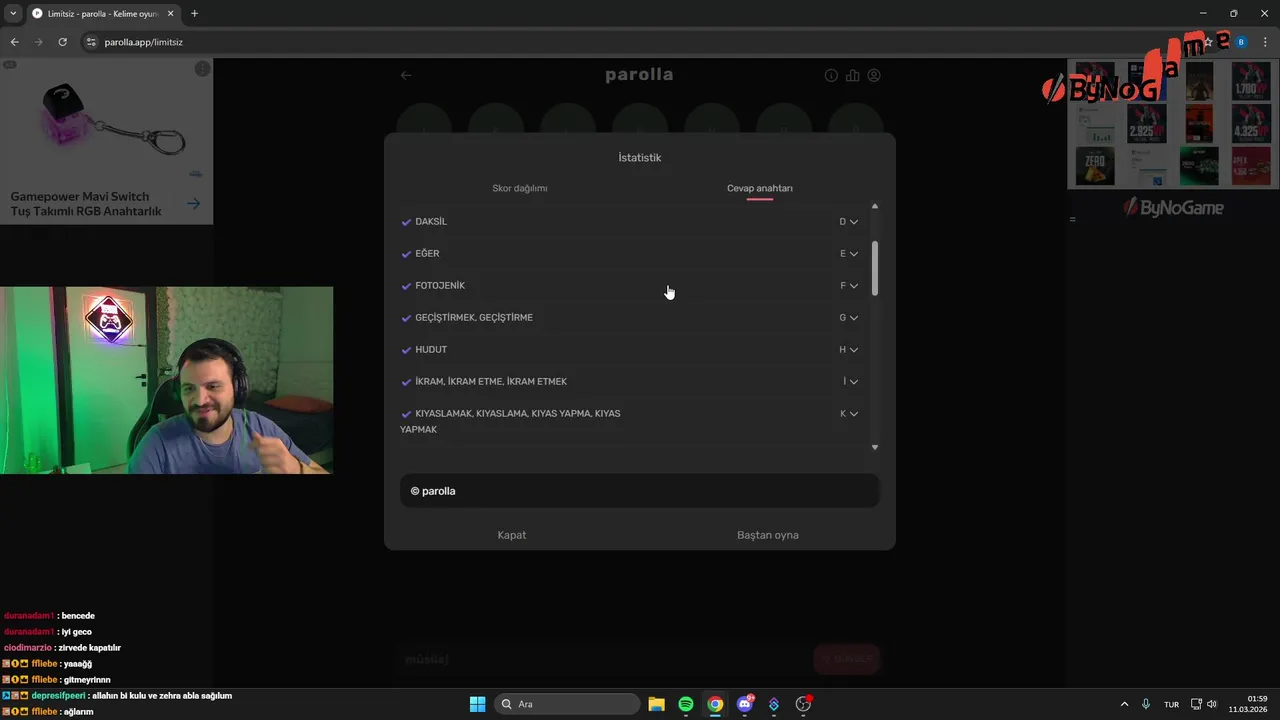The image size is (1280, 720).
Task: Open Chrome from the taskbar
Action: pyautogui.click(x=715, y=704)
